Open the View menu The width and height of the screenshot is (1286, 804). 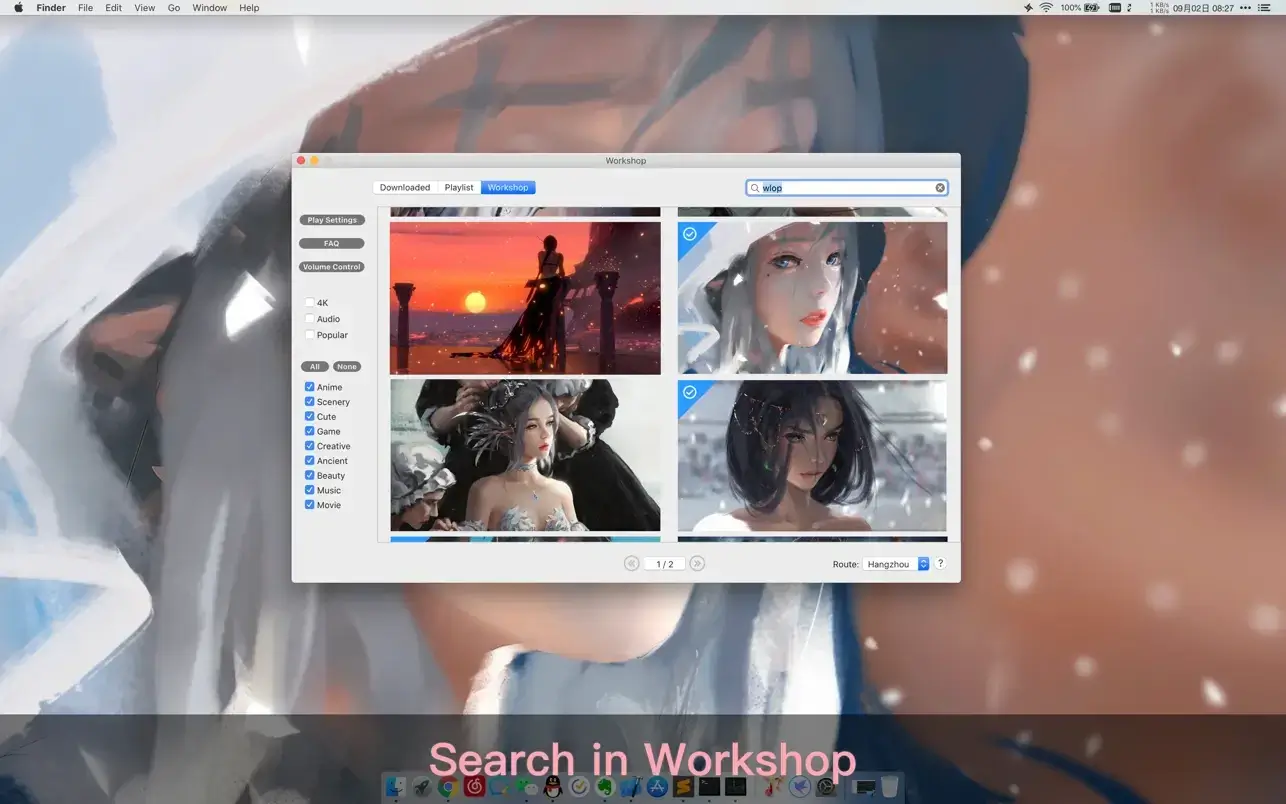[x=145, y=7]
